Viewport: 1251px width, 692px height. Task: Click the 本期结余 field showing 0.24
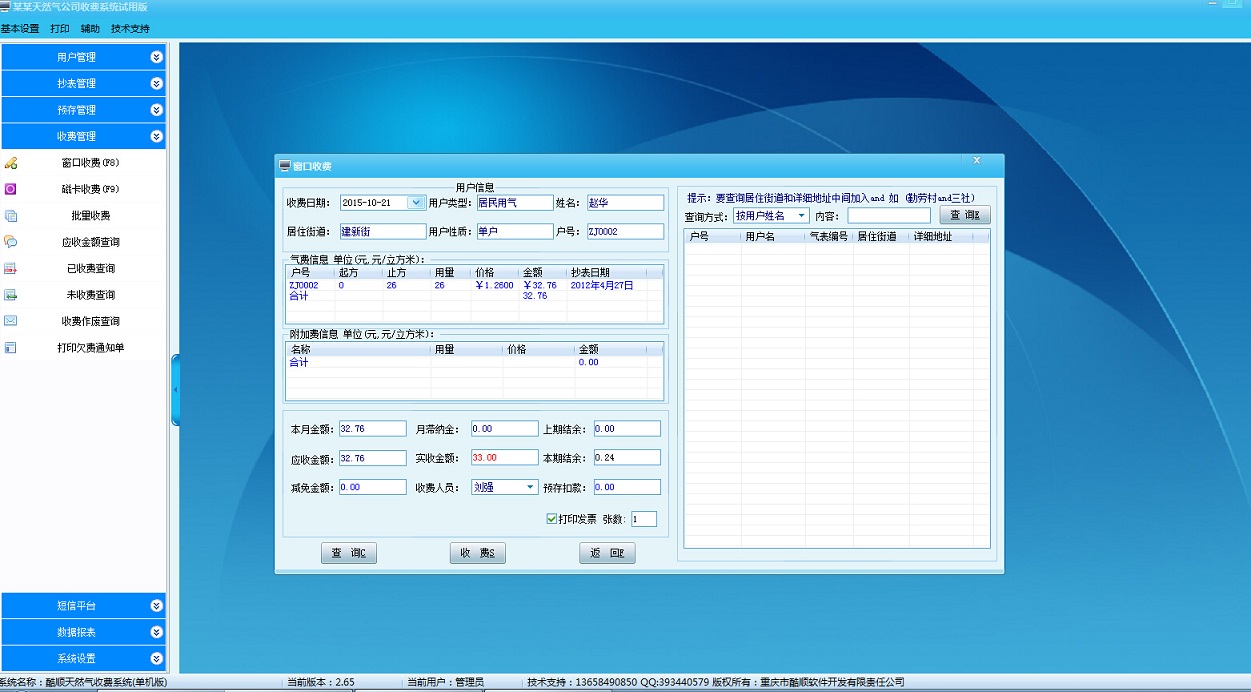[x=627, y=458]
